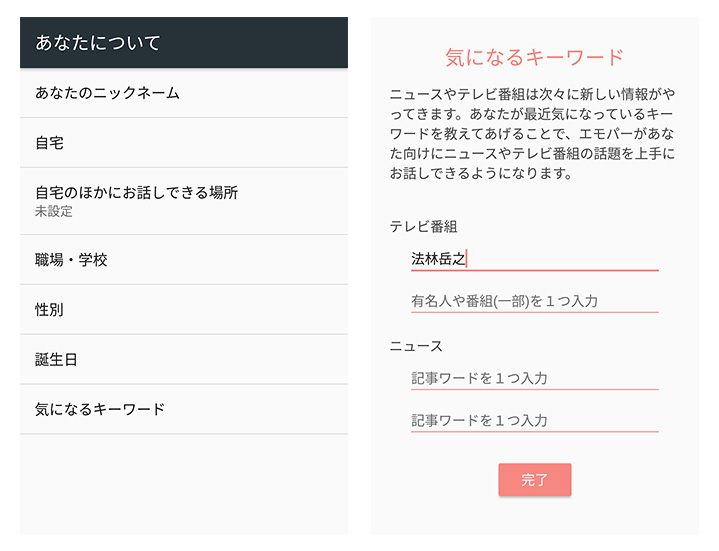Open the あなたのニックネーム setting
Screen dimensions: 719x551
tap(107, 93)
